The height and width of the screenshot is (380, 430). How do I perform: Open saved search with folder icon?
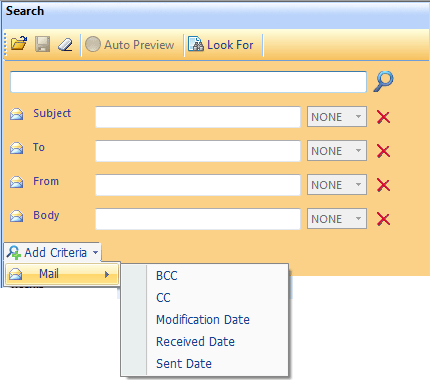pyautogui.click(x=19, y=44)
